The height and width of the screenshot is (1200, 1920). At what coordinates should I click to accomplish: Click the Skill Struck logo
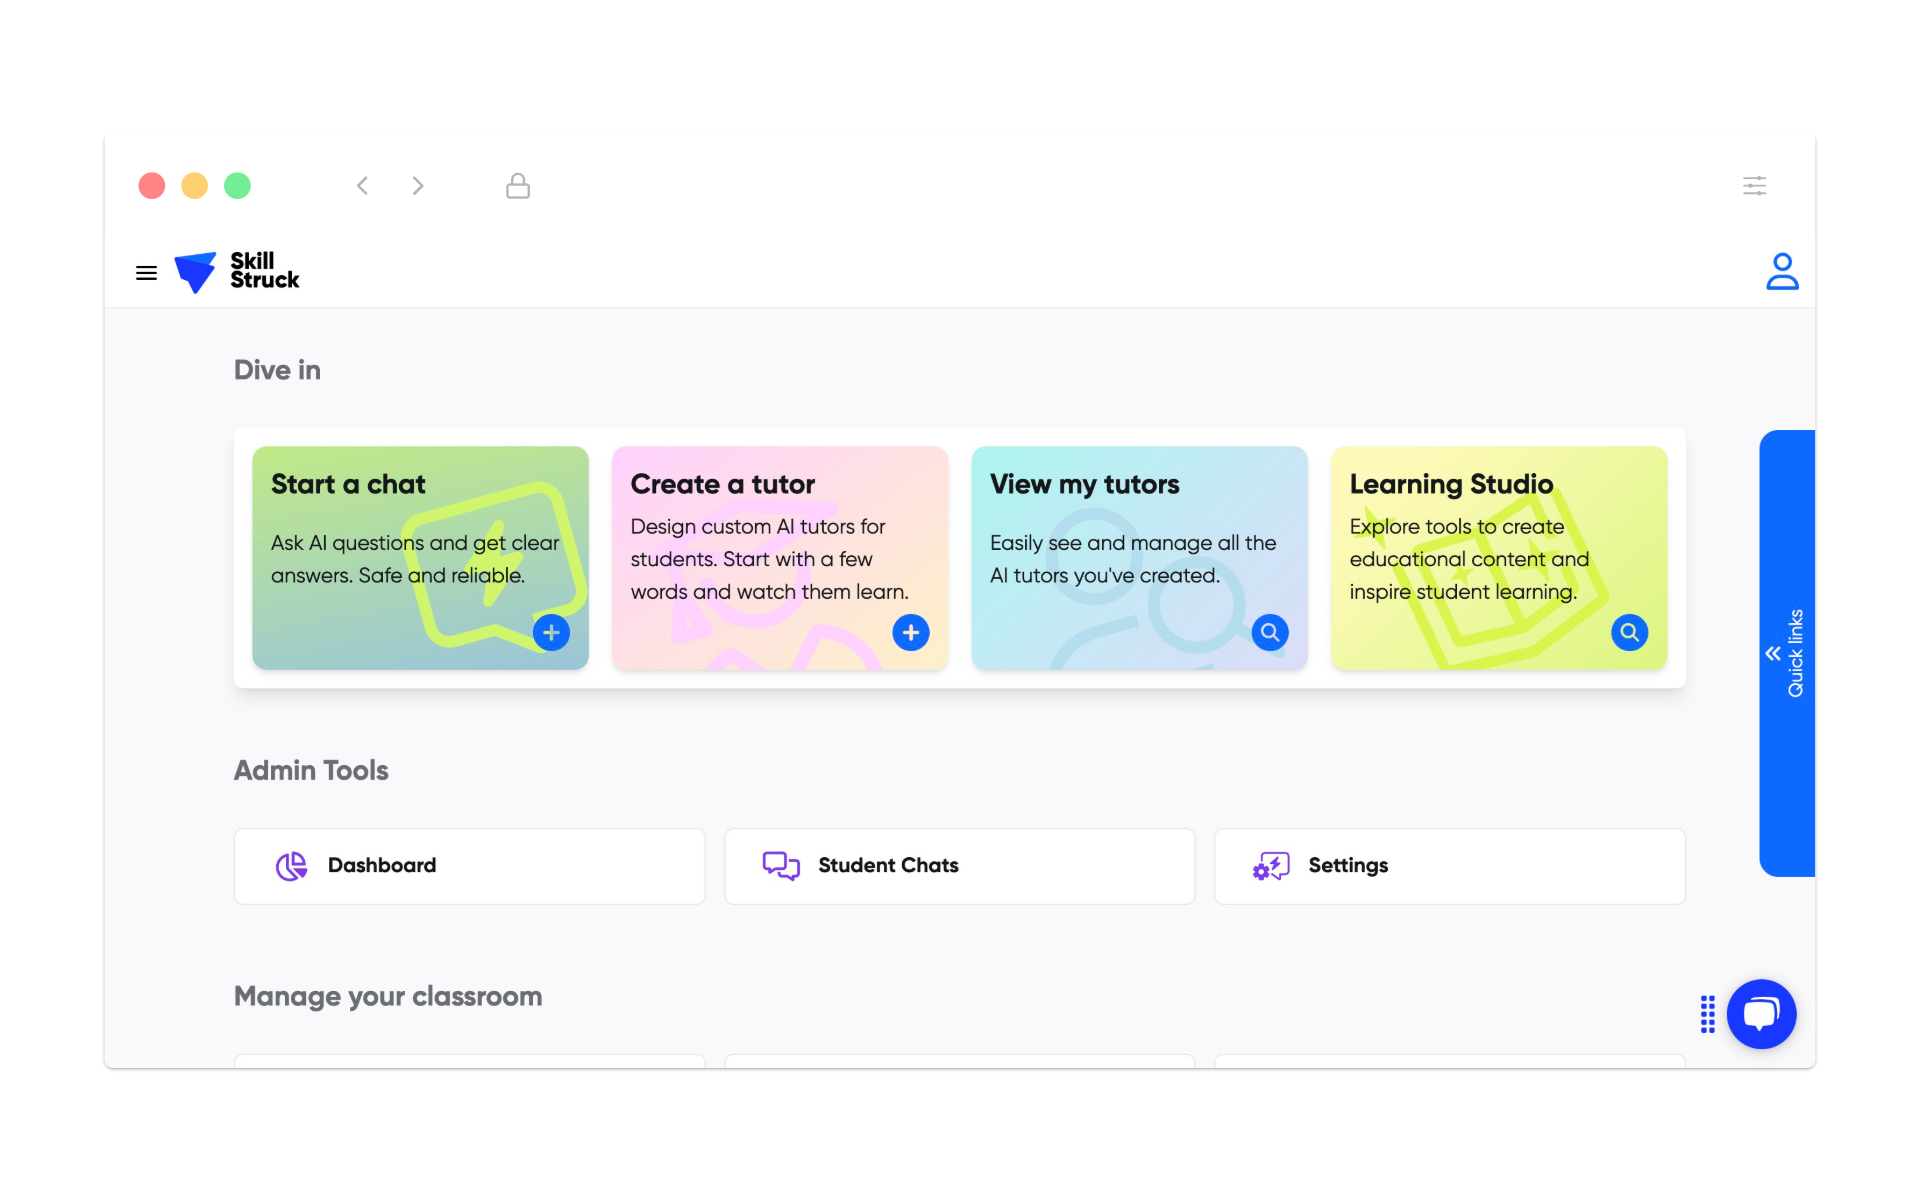237,272
